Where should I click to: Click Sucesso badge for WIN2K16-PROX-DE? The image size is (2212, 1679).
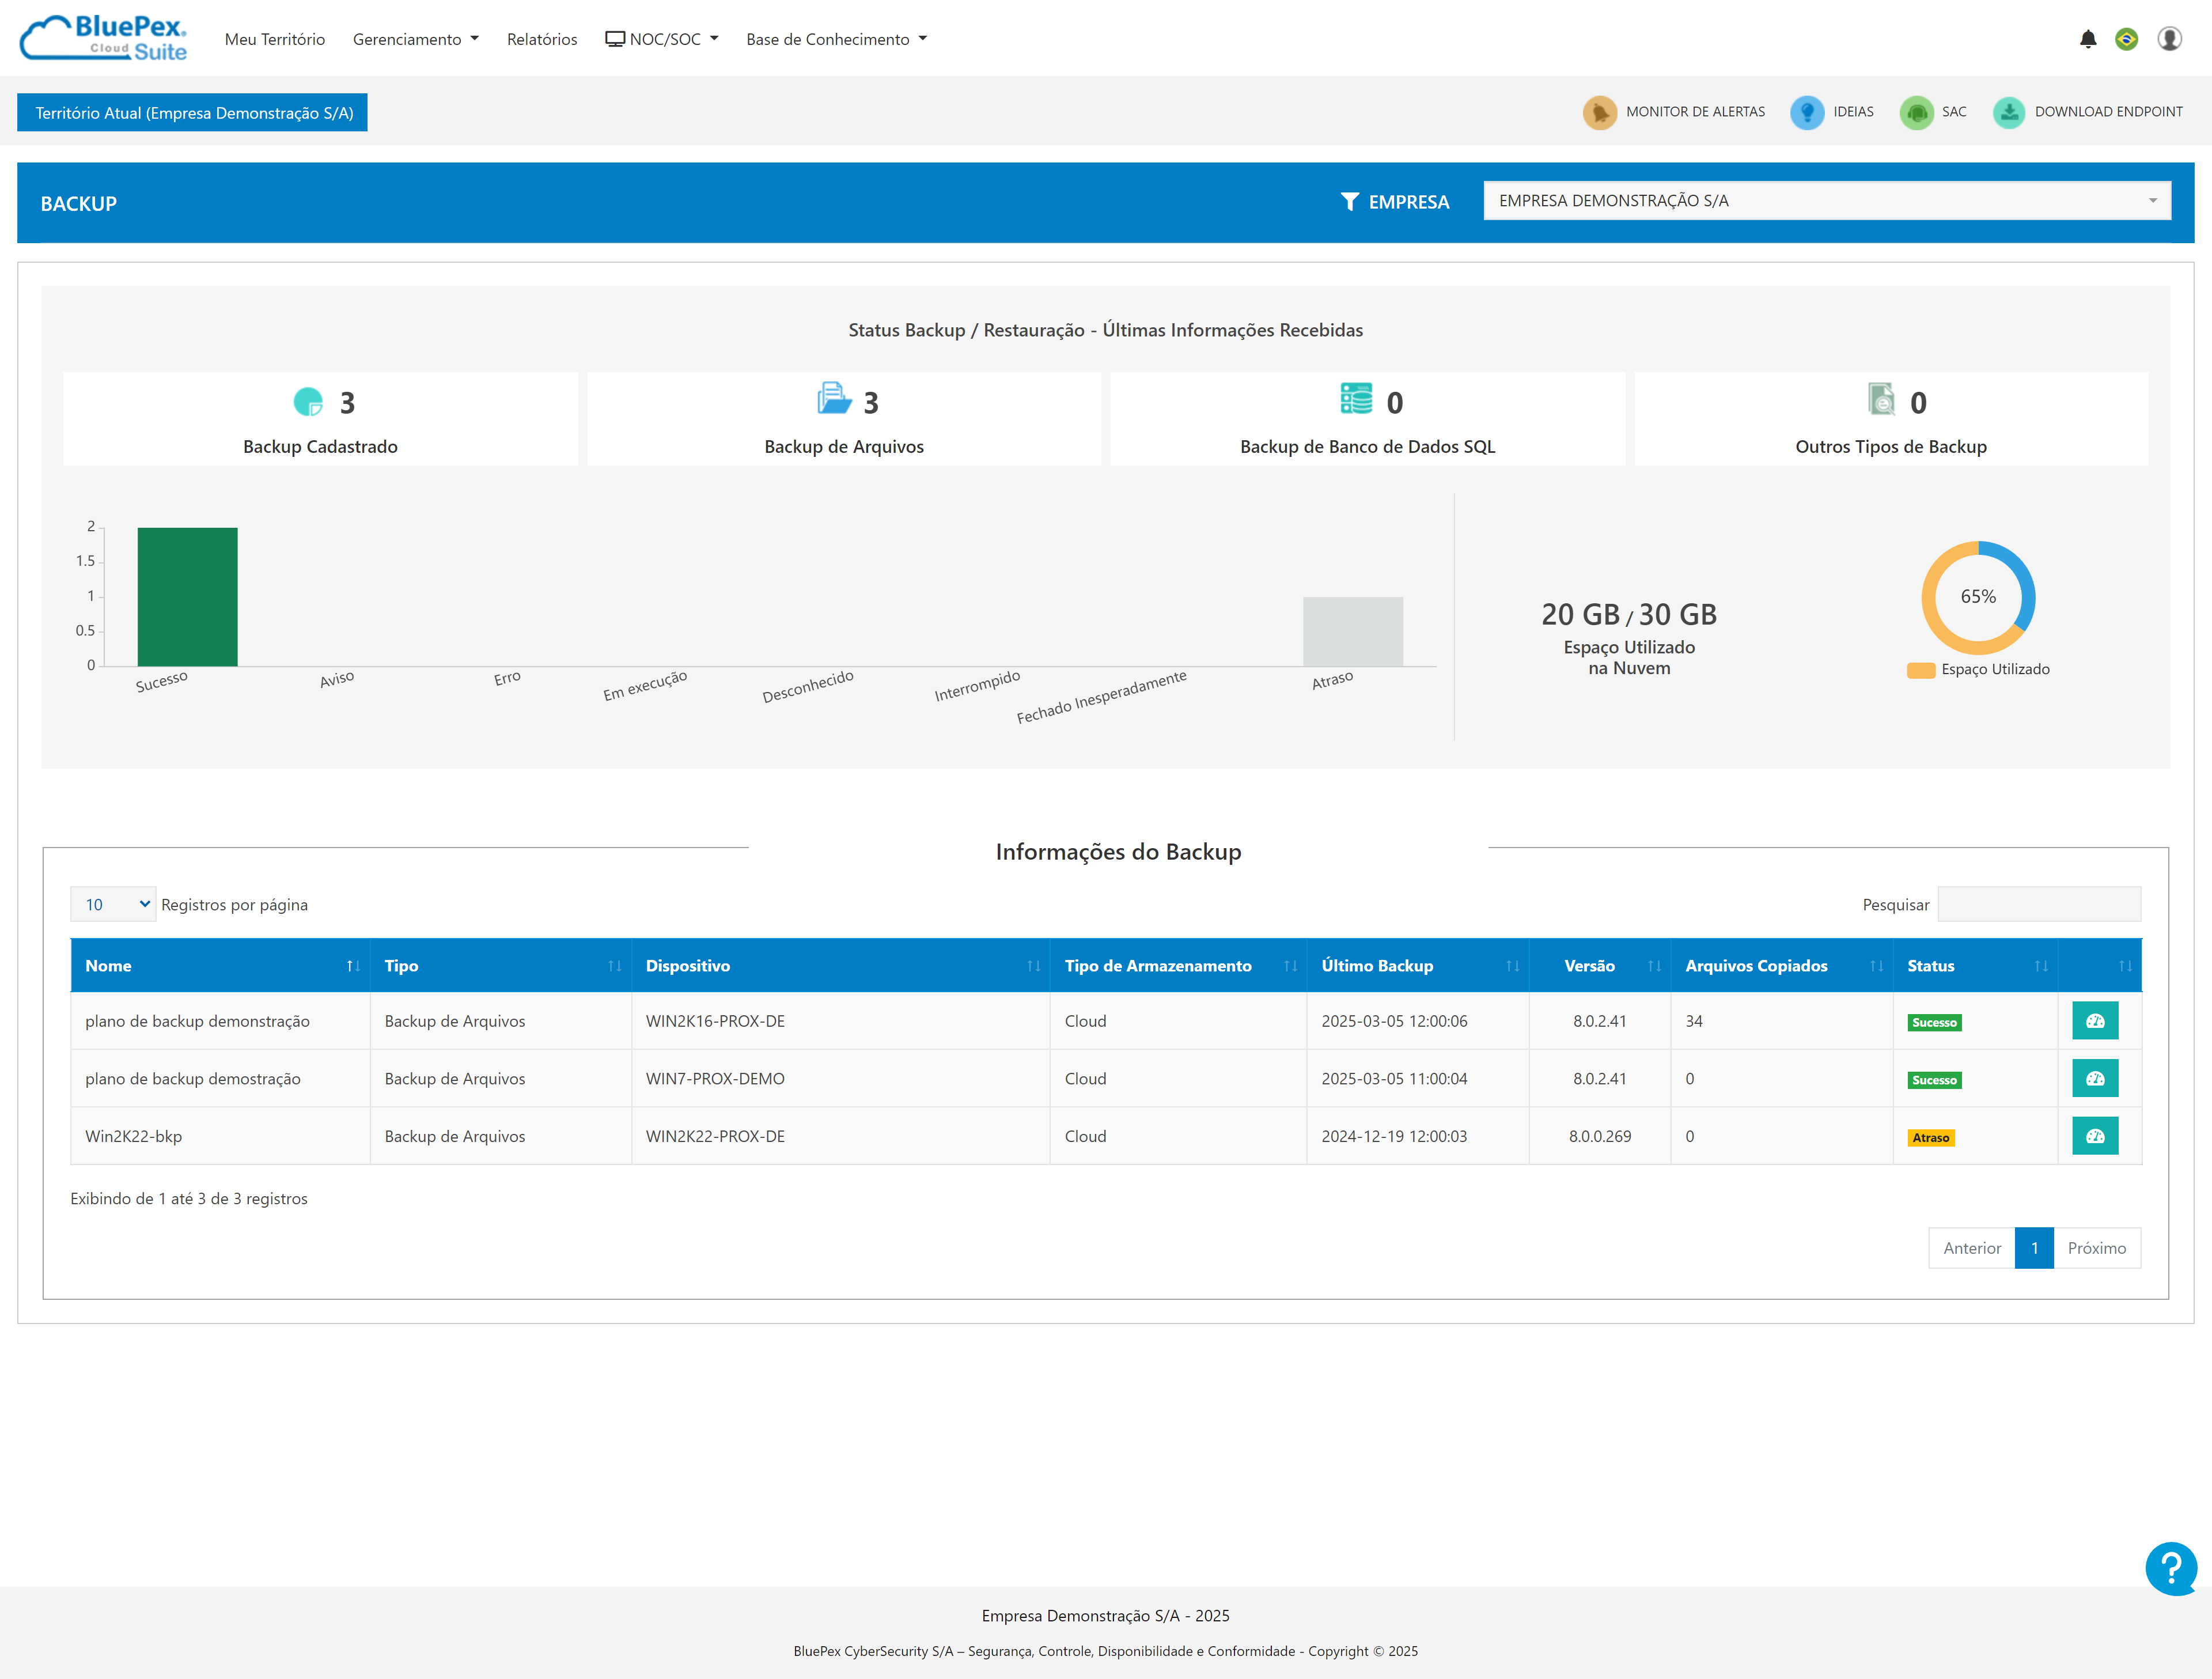[1934, 1023]
